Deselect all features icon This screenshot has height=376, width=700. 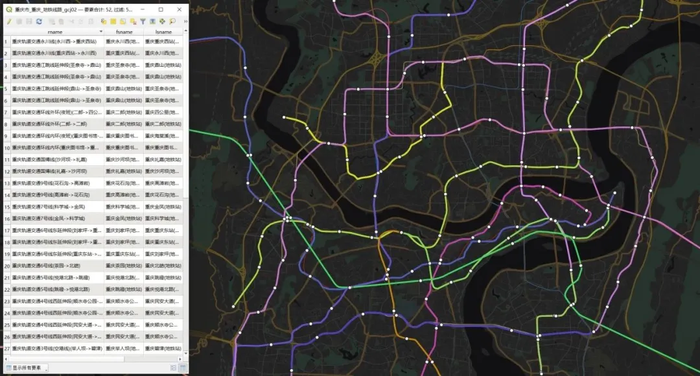point(133,21)
